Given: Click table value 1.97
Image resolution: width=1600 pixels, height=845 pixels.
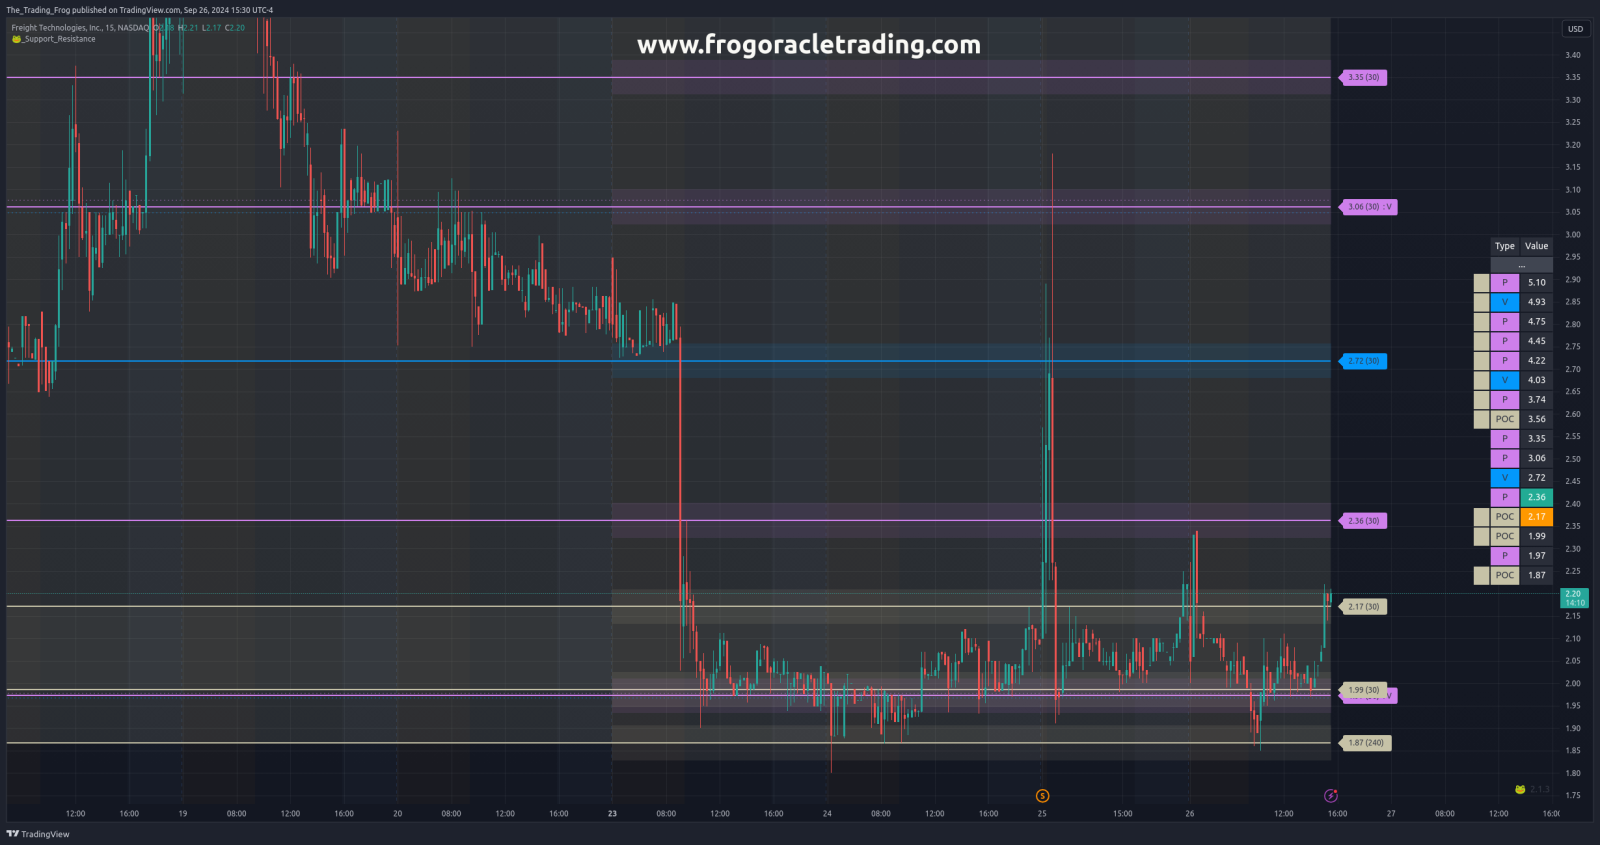Looking at the screenshot, I should pyautogui.click(x=1537, y=556).
